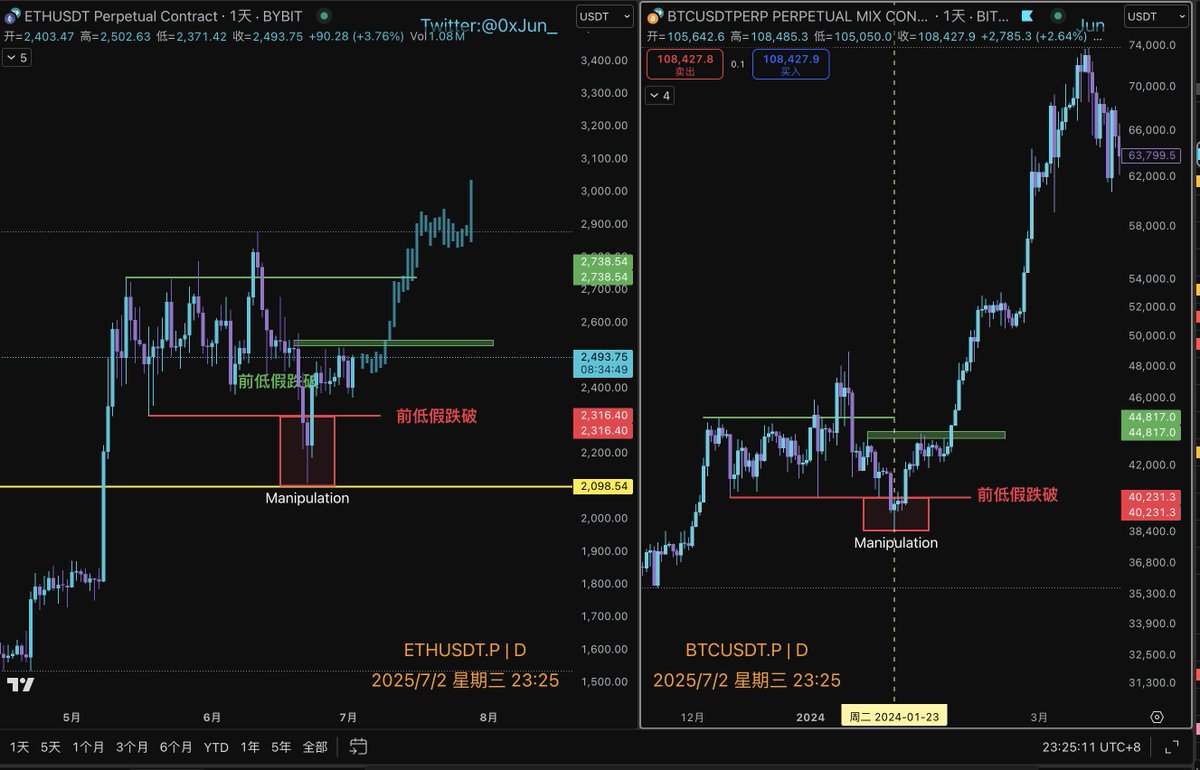The height and width of the screenshot is (770, 1200).
Task: Select the 全部 time range
Action: [x=314, y=746]
